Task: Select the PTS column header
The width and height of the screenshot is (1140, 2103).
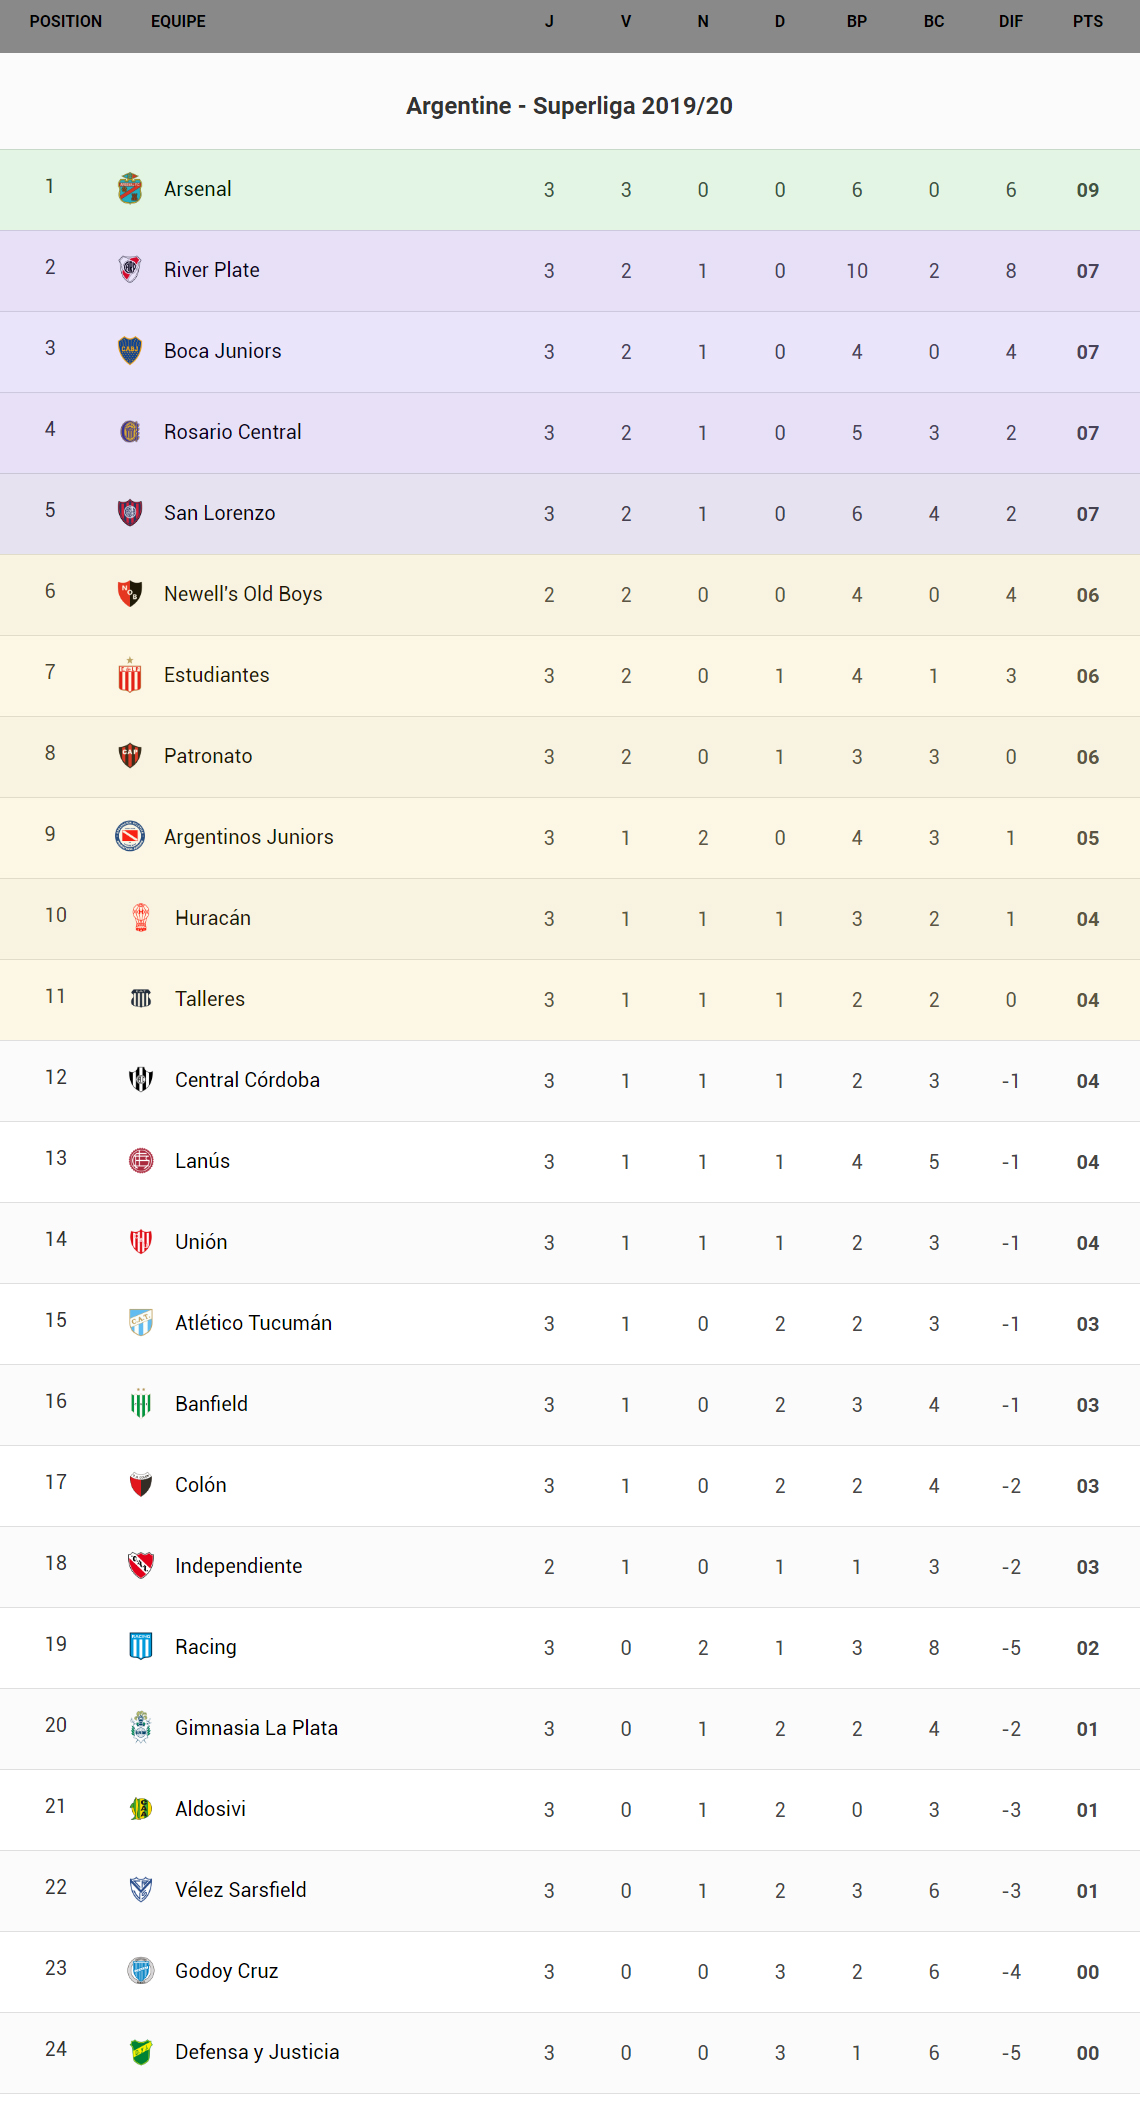Action: [x=1088, y=21]
